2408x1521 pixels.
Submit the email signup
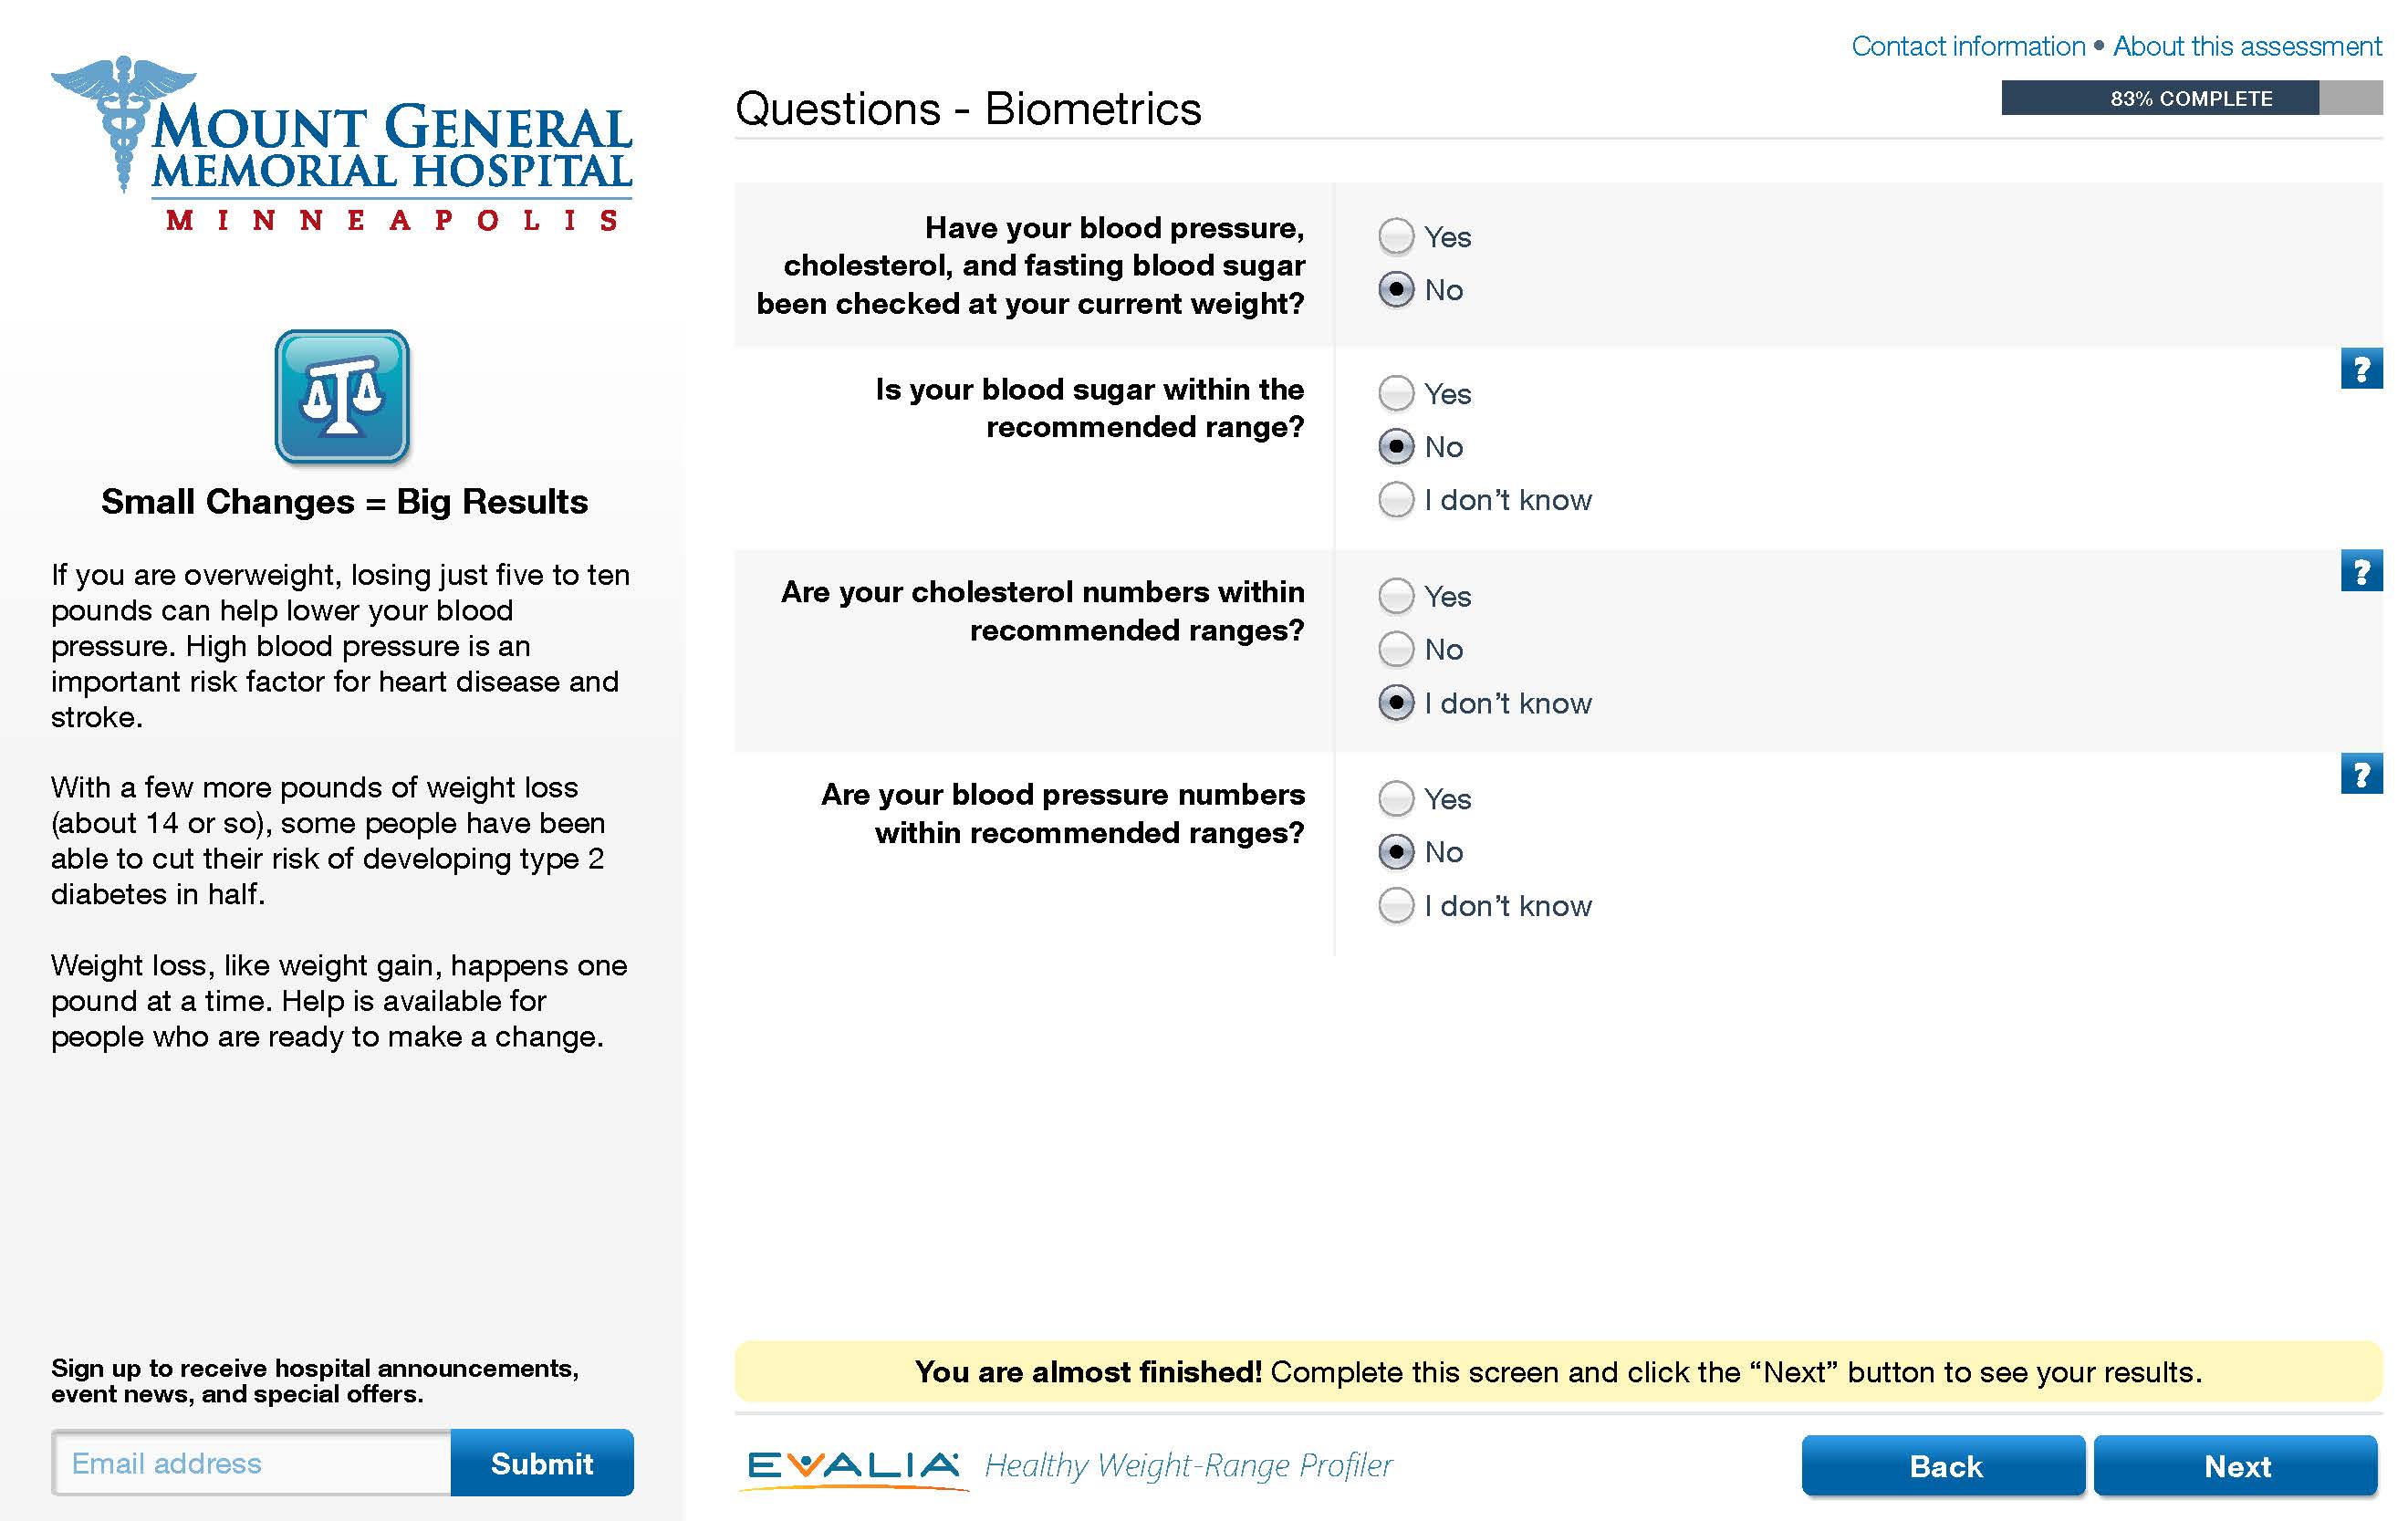[x=542, y=1463]
